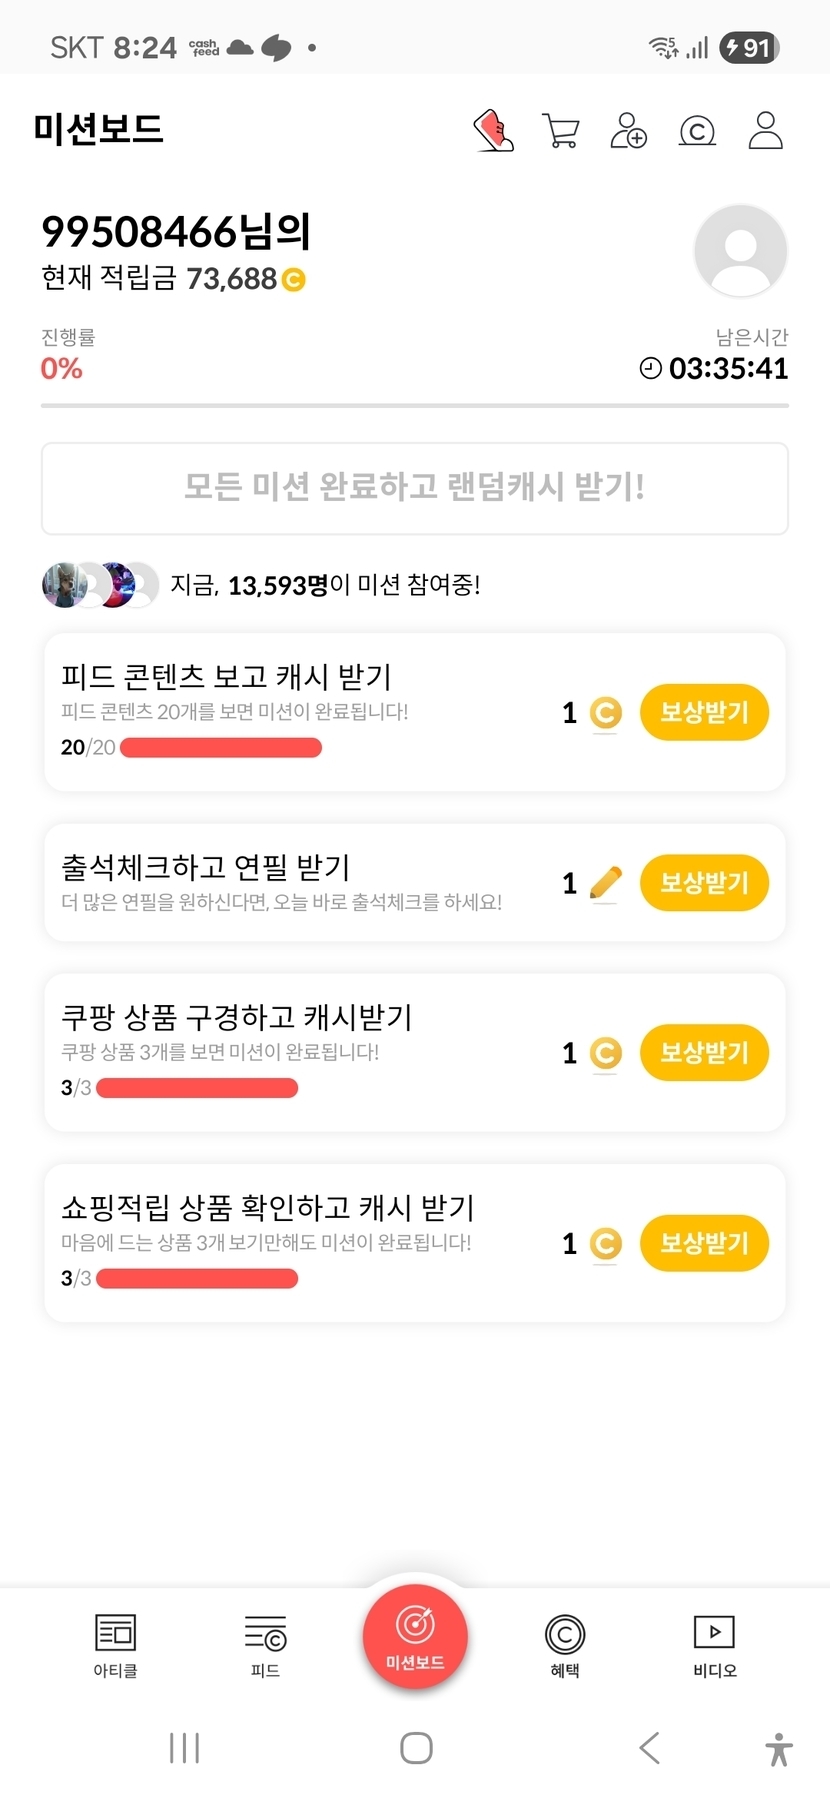The image size is (830, 1798).
Task: Tap the gold coin beside 적립금 73,688
Action: coord(293,280)
